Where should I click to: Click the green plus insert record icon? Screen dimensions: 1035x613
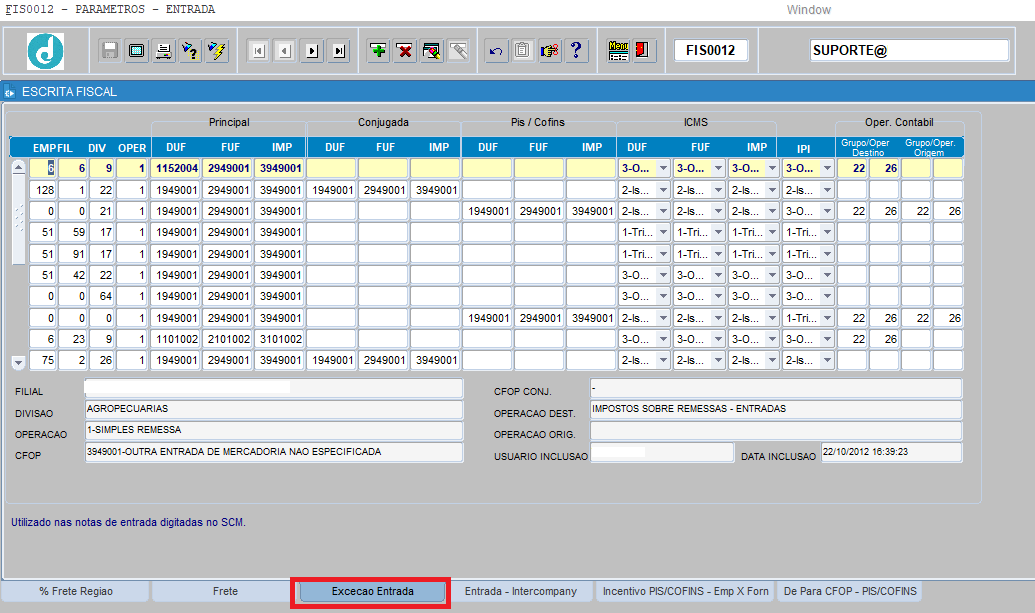(x=378, y=51)
